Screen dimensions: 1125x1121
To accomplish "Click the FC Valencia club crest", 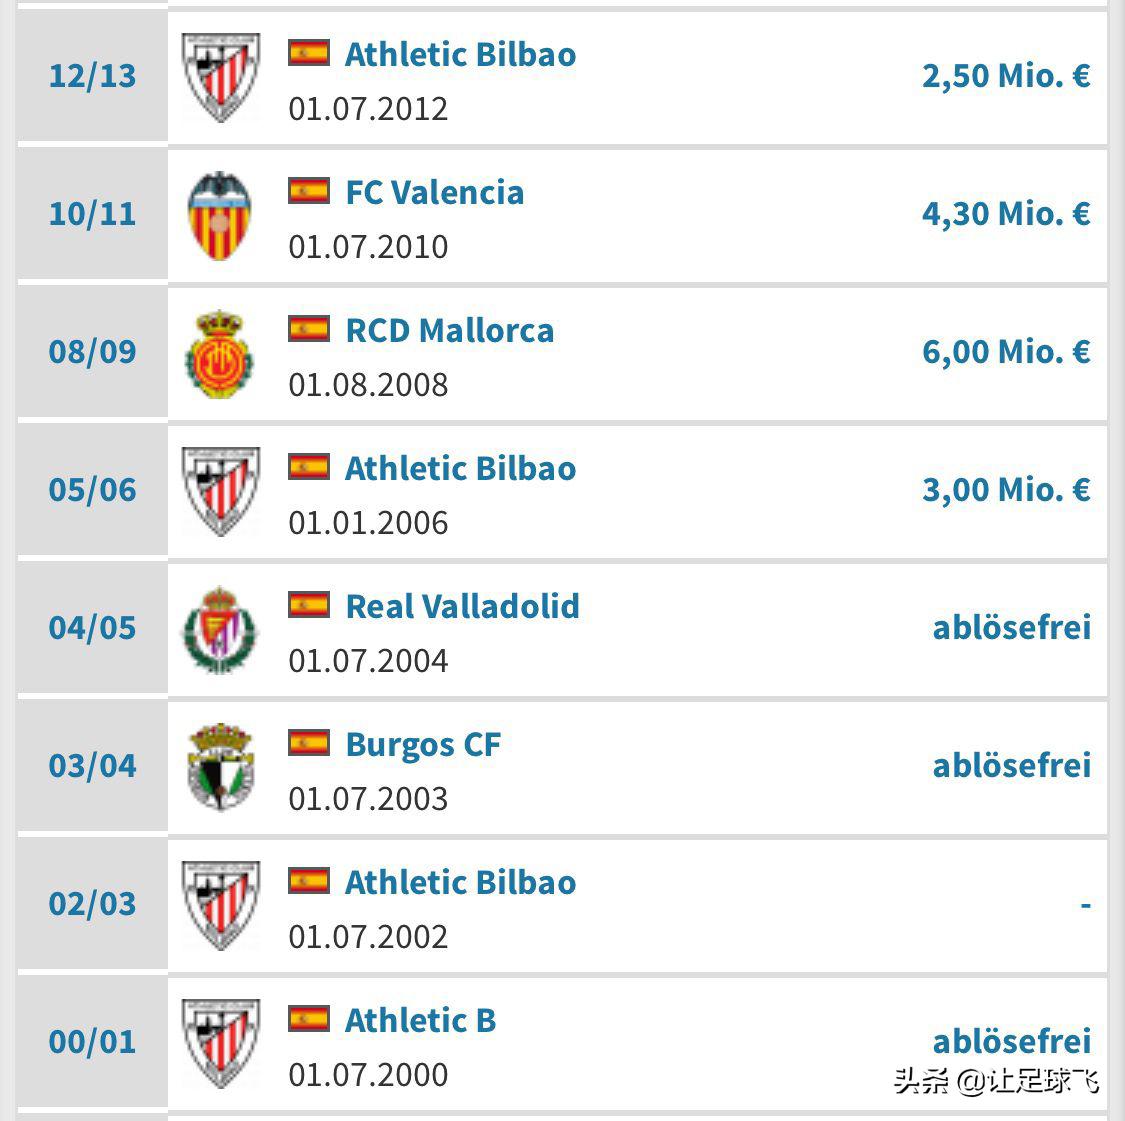I will 220,215.
